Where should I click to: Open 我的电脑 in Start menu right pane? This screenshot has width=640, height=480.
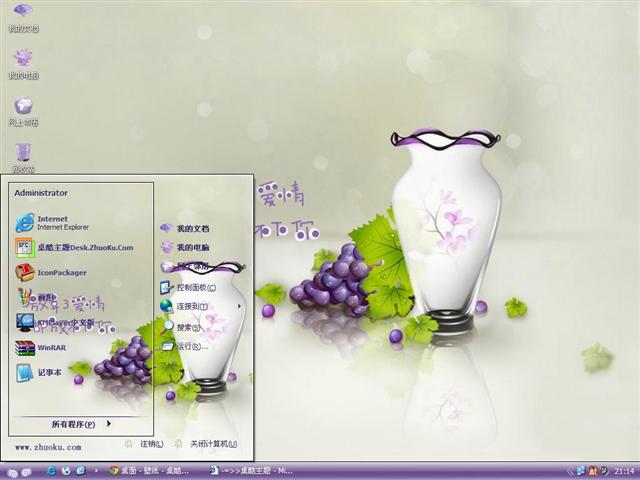coord(184,247)
